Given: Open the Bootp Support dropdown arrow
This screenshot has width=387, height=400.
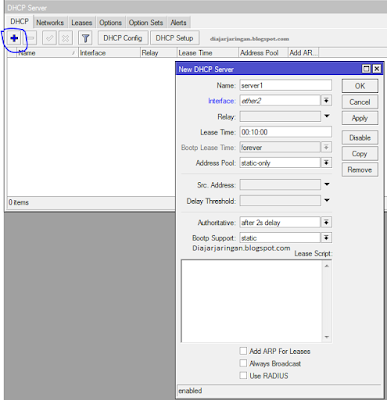Looking at the screenshot, I should point(326,238).
